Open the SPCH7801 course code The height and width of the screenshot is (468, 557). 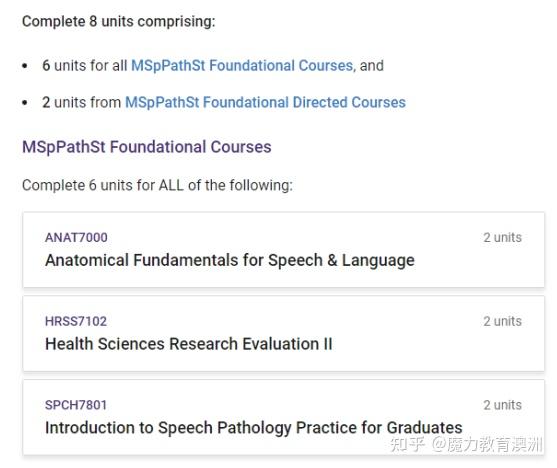pos(76,405)
